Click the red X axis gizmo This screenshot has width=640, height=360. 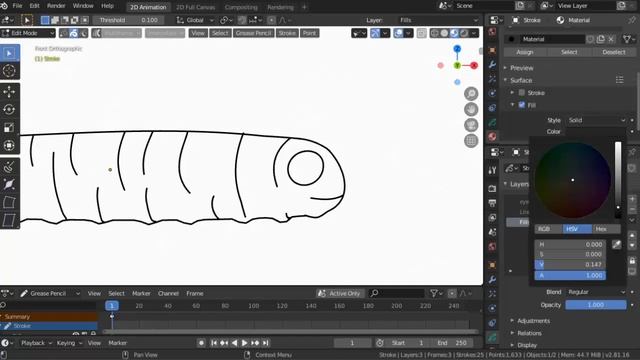point(473,65)
